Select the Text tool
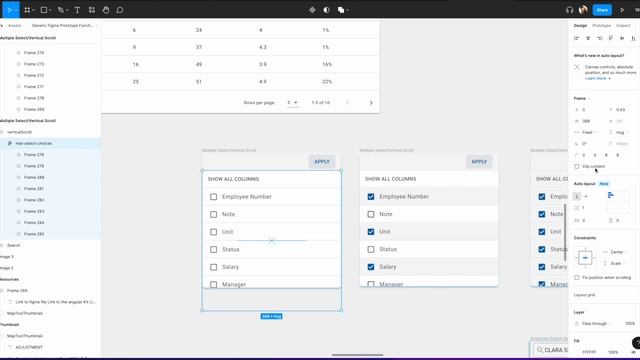The width and height of the screenshot is (640, 360). tap(77, 10)
